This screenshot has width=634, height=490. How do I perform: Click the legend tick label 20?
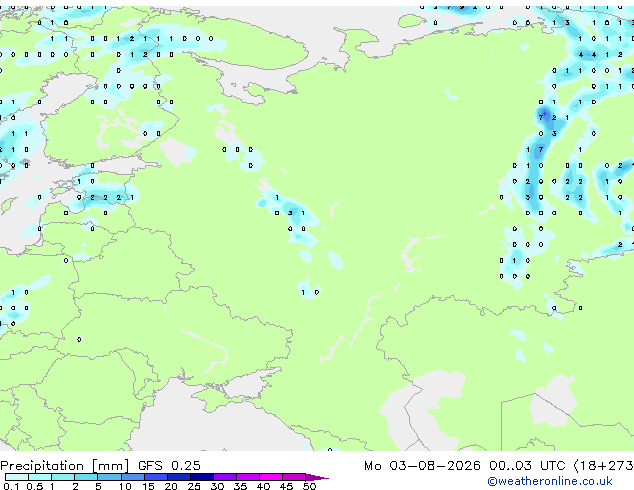(x=171, y=486)
